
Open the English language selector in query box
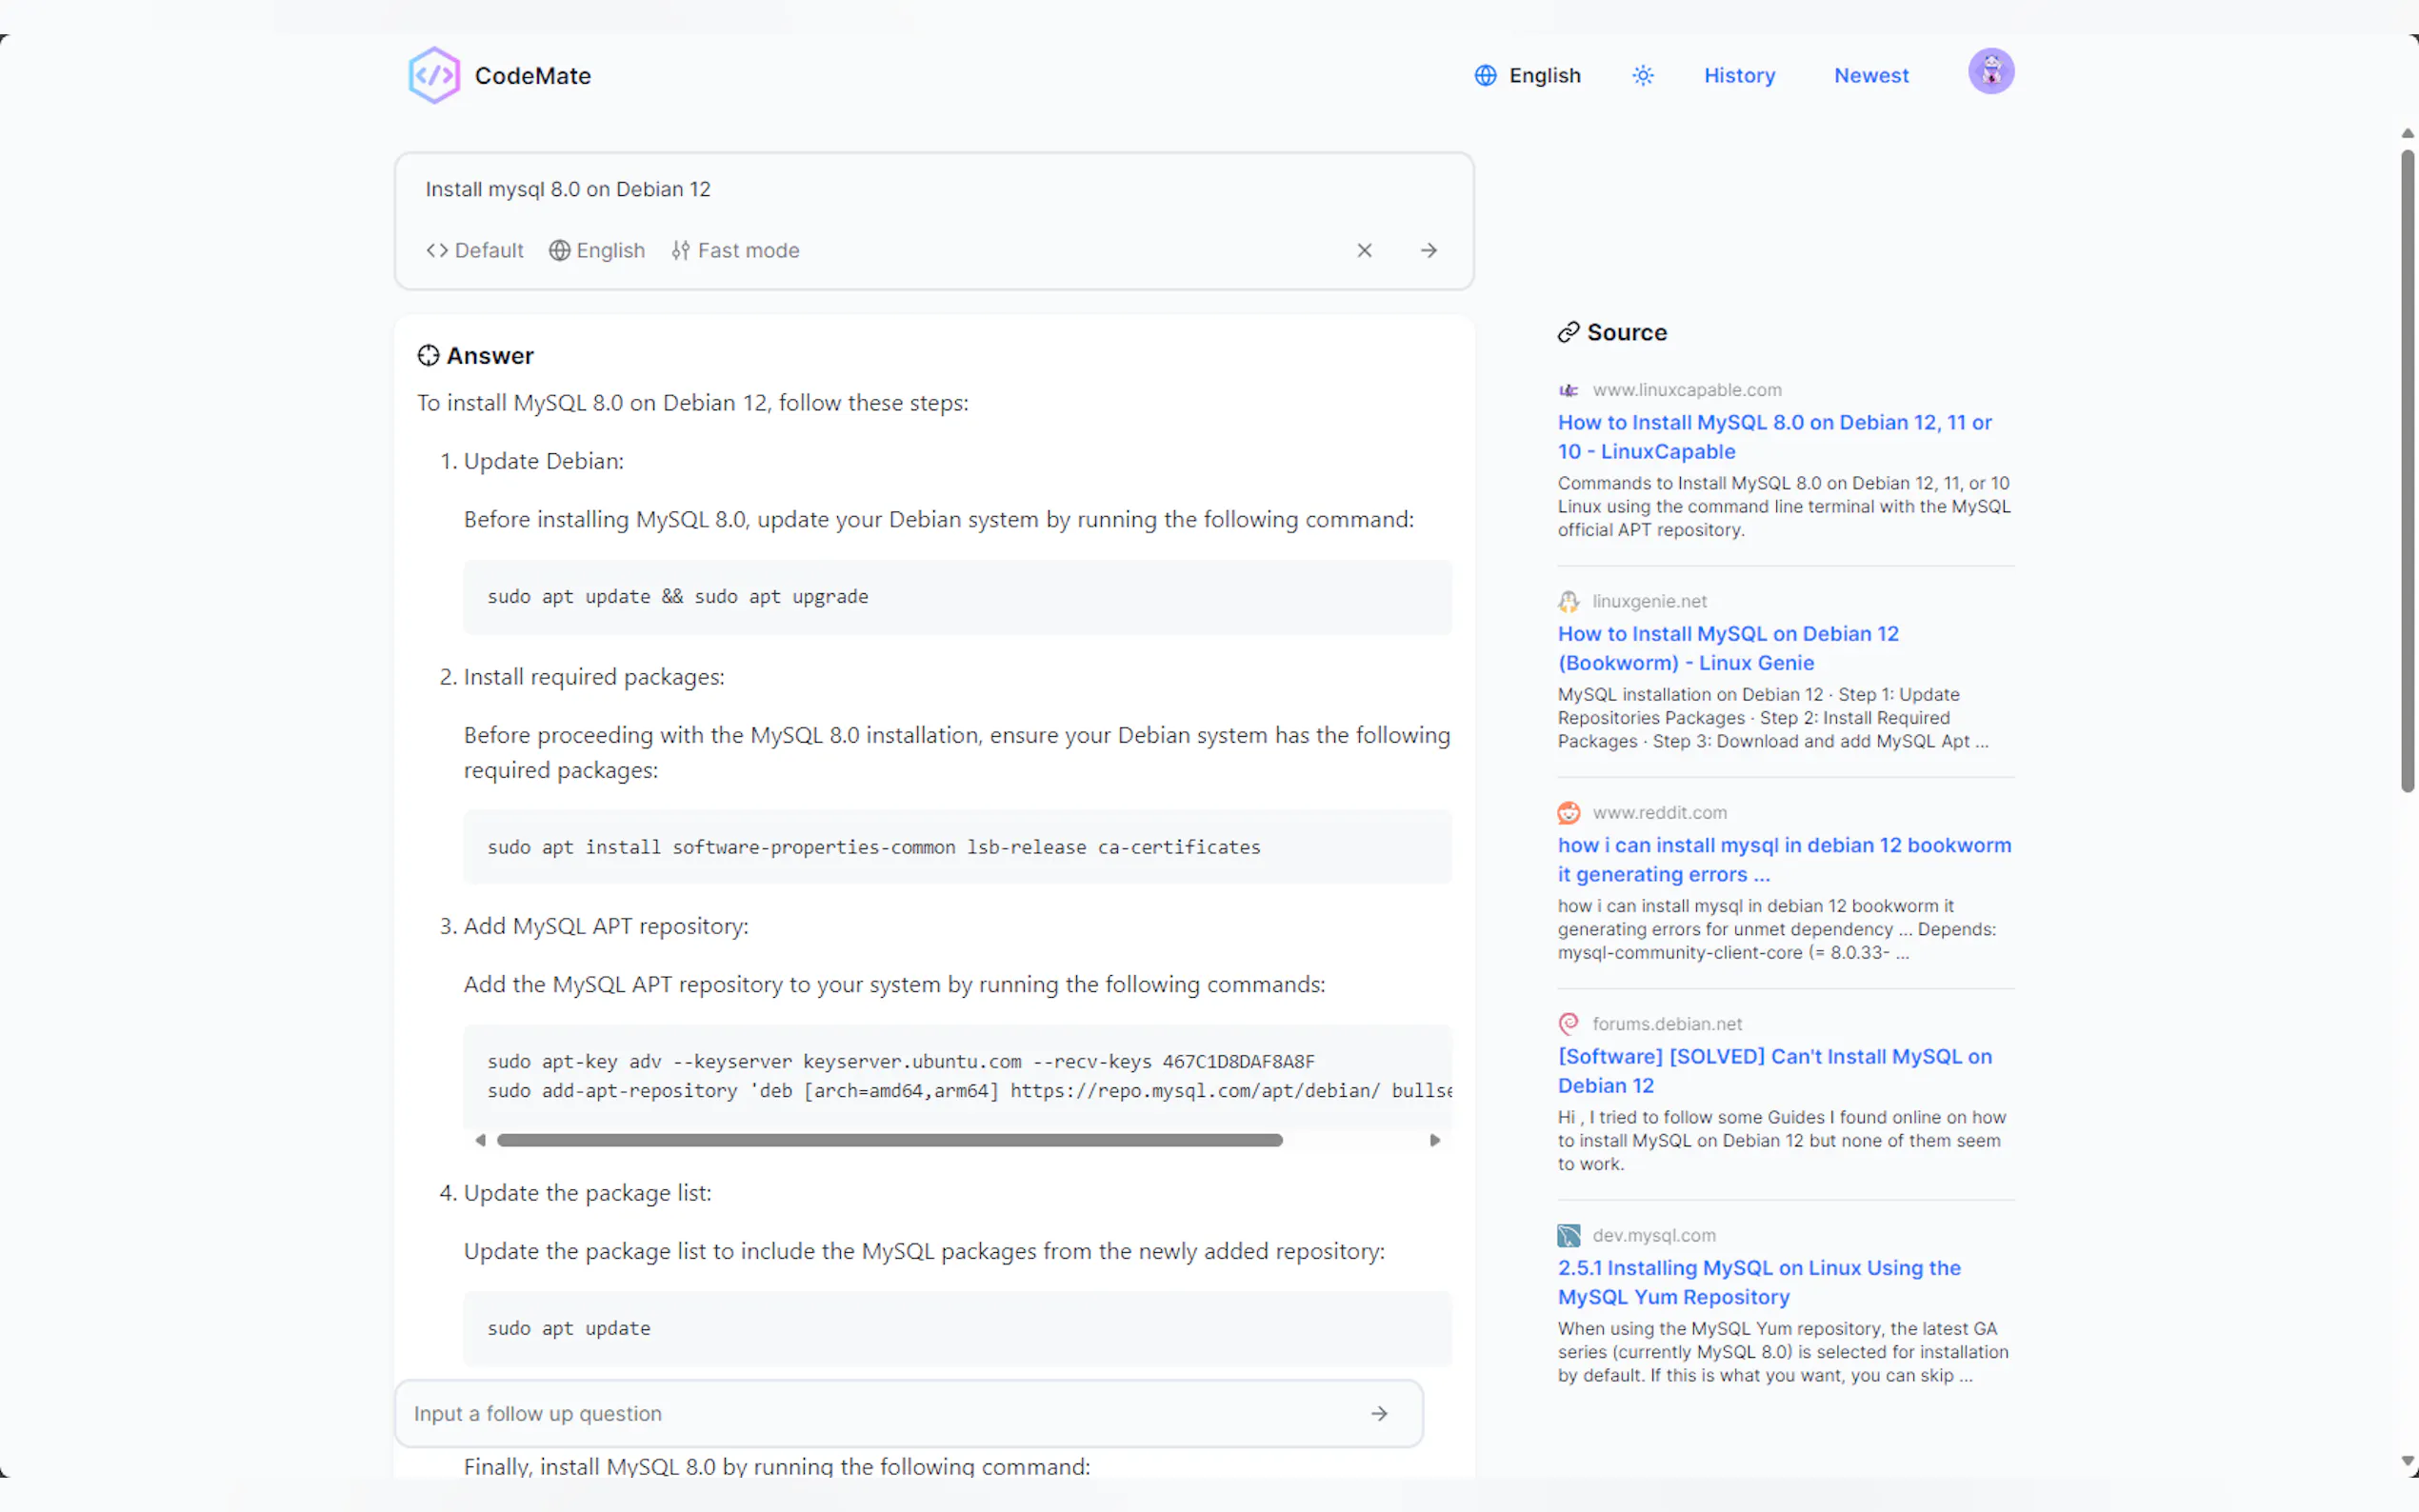coord(597,250)
